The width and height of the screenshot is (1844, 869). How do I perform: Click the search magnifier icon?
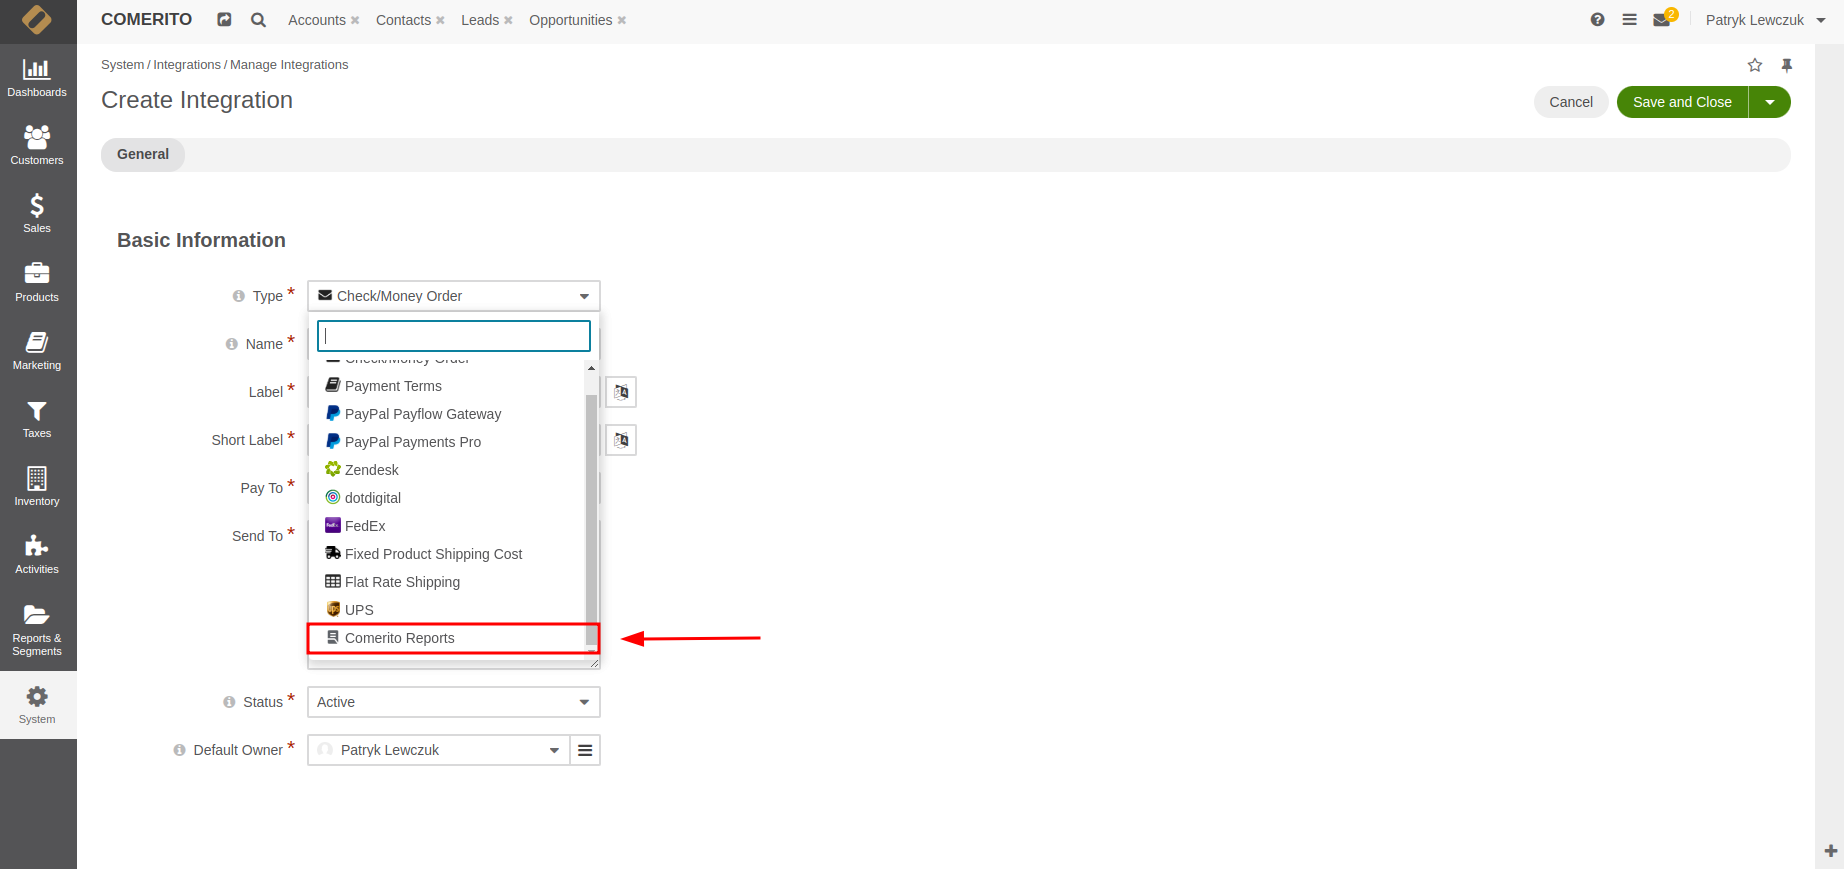click(258, 20)
